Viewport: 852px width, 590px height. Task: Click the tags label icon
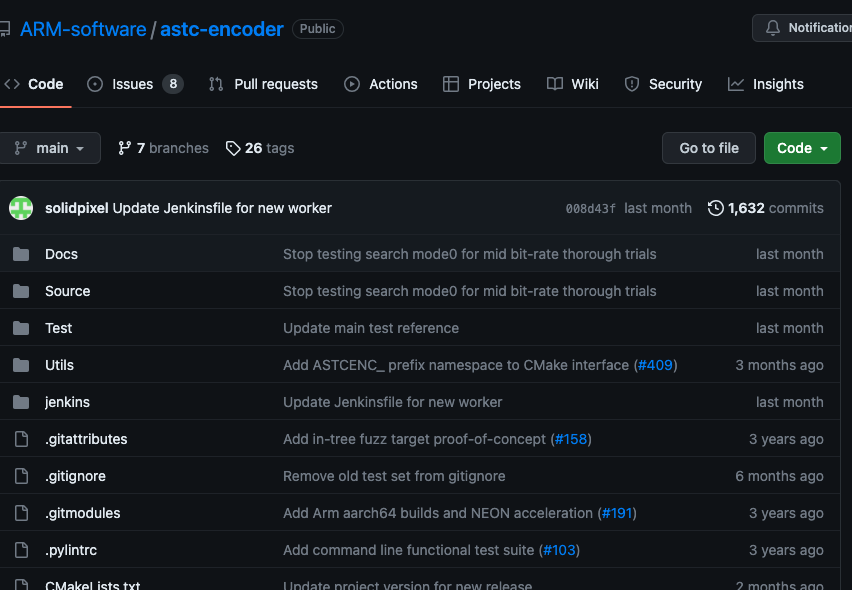coord(233,148)
